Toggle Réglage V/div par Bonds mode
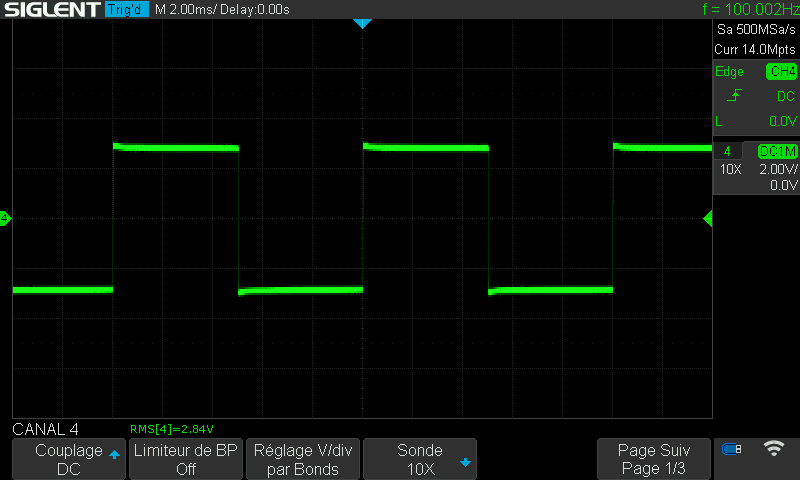Screen dimensions: 800x480 (303, 459)
